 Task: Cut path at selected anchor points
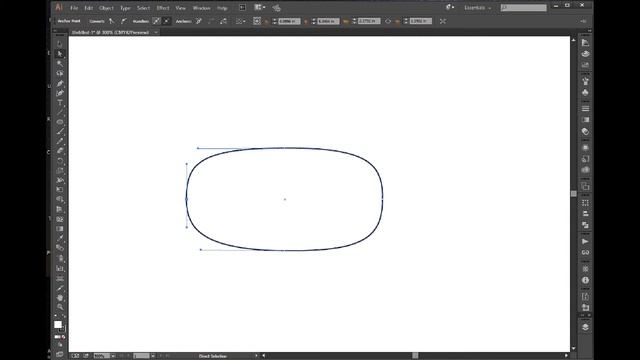223,21
